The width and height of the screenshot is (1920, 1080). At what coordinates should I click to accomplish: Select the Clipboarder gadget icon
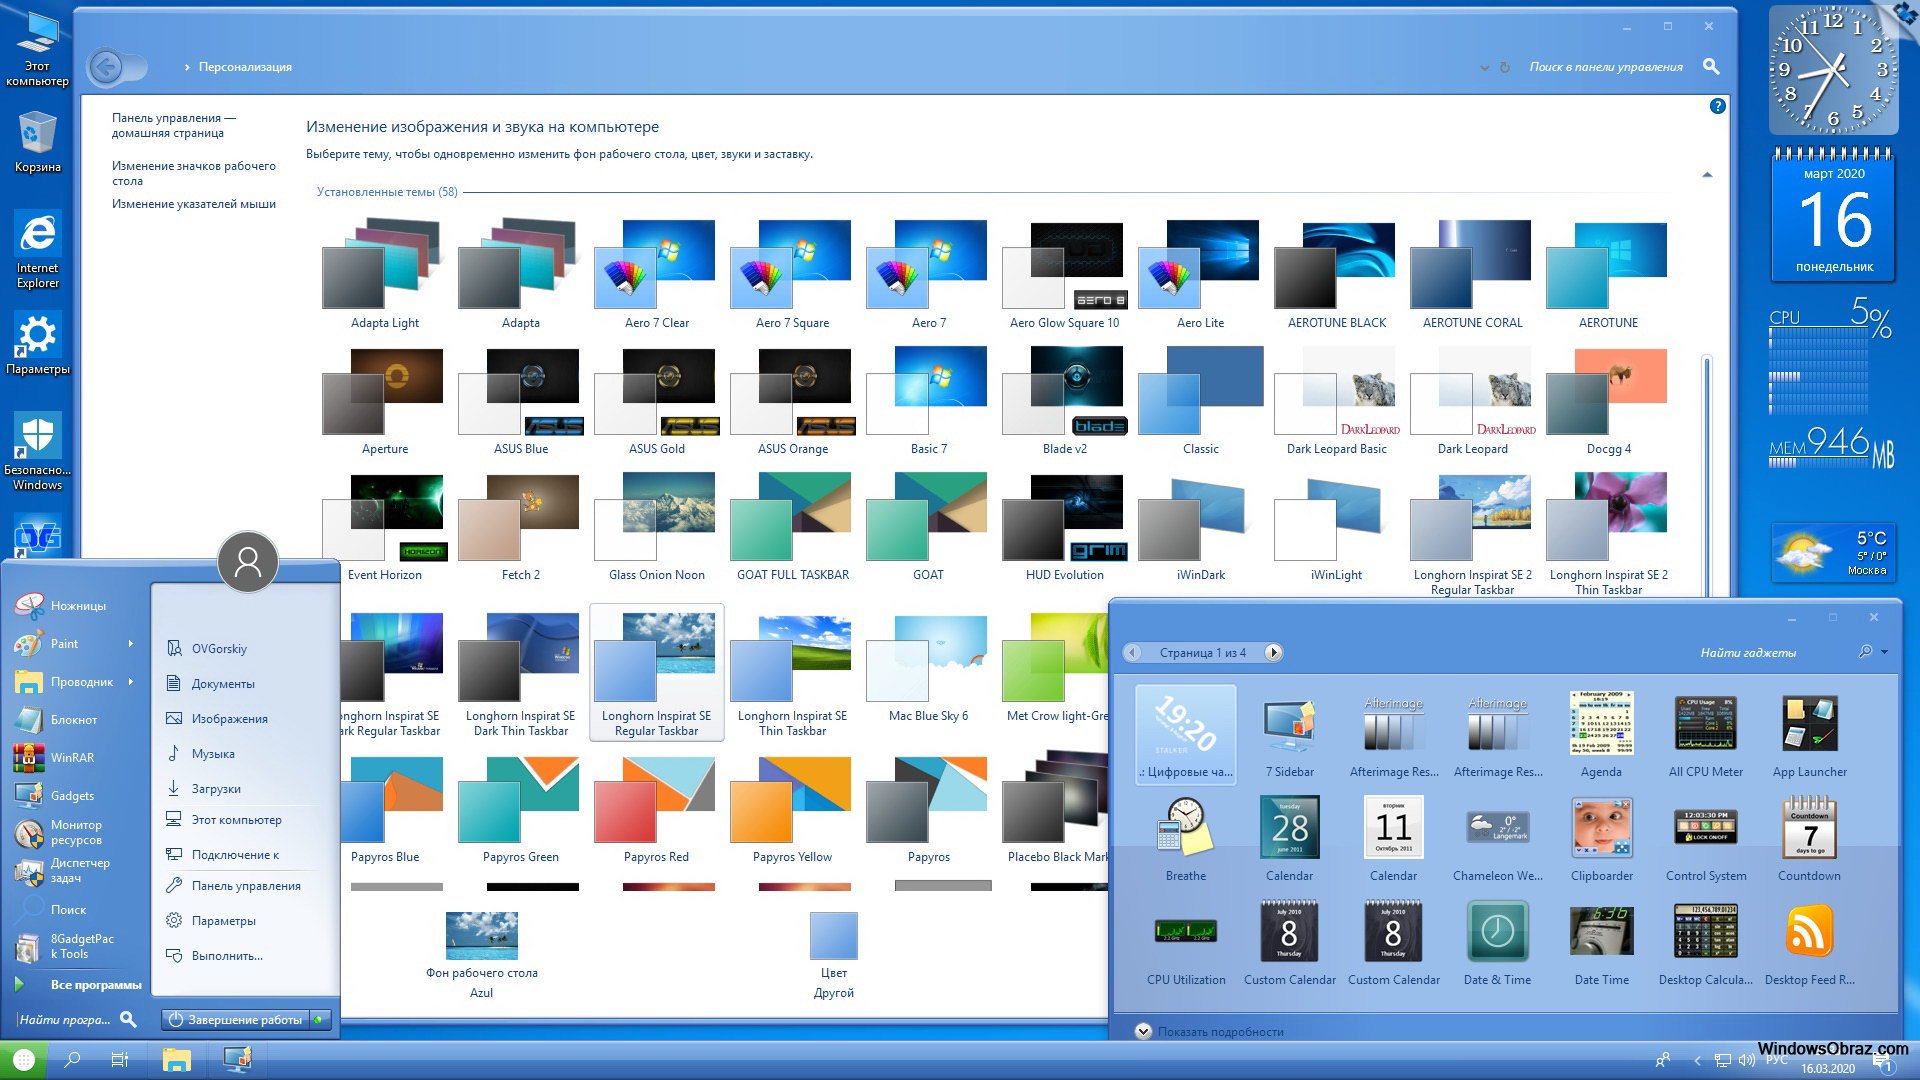[1601, 828]
